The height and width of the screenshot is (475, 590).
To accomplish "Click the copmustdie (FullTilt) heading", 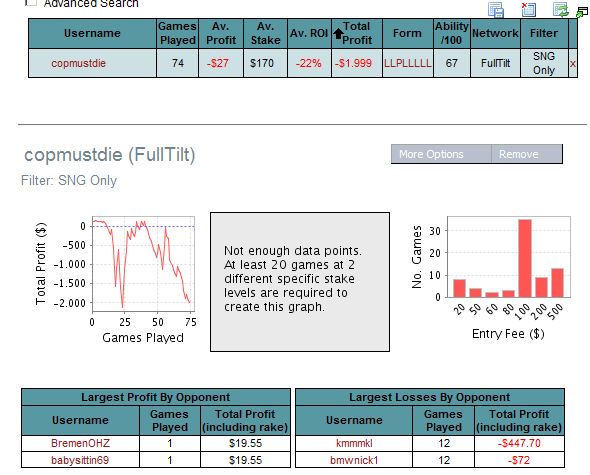I will [x=109, y=155].
